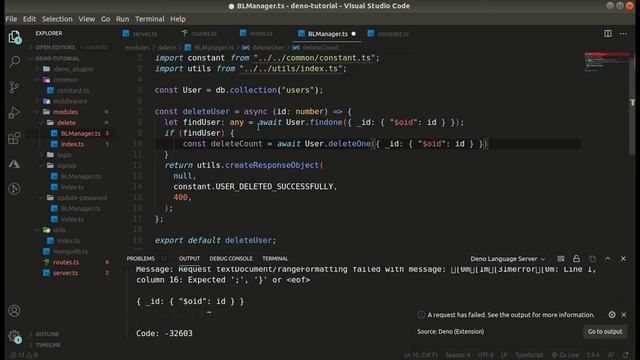Switch to the constant.ts editor tab

[388, 34]
